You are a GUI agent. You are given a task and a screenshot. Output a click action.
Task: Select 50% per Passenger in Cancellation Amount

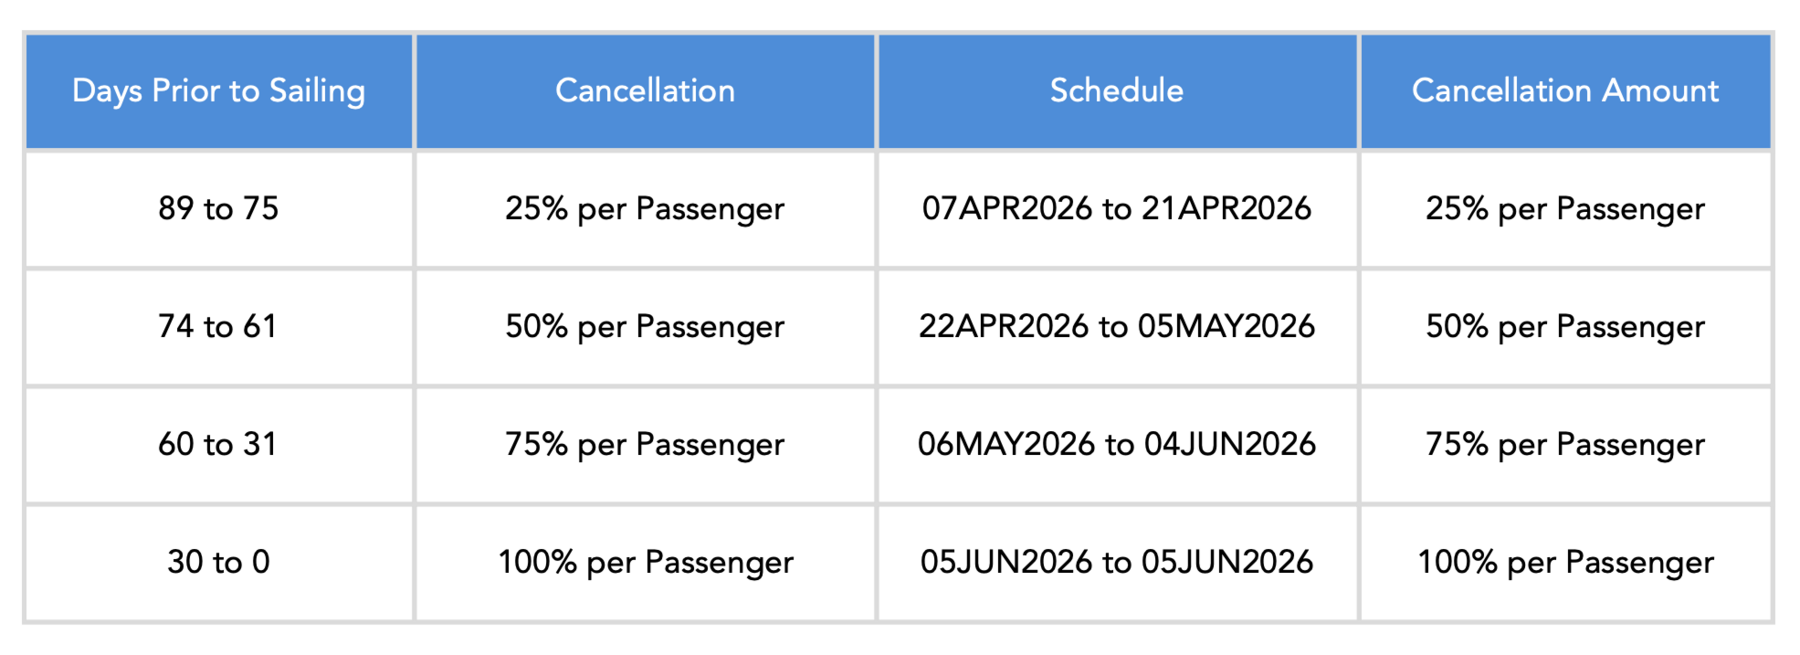pos(1566,327)
